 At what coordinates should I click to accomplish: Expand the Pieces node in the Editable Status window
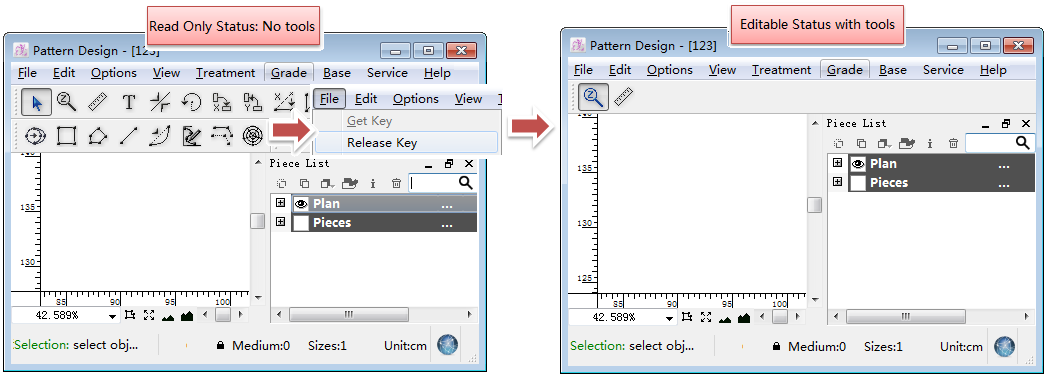tap(837, 182)
